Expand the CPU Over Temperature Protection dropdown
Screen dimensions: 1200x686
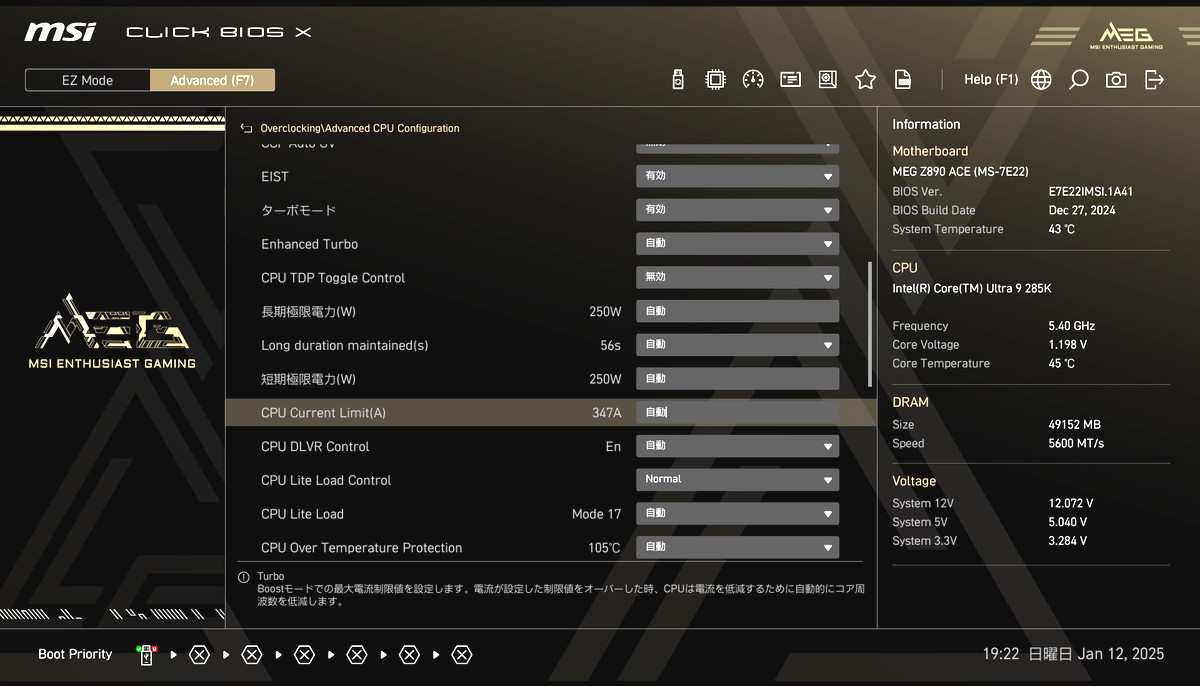[x=738, y=548]
